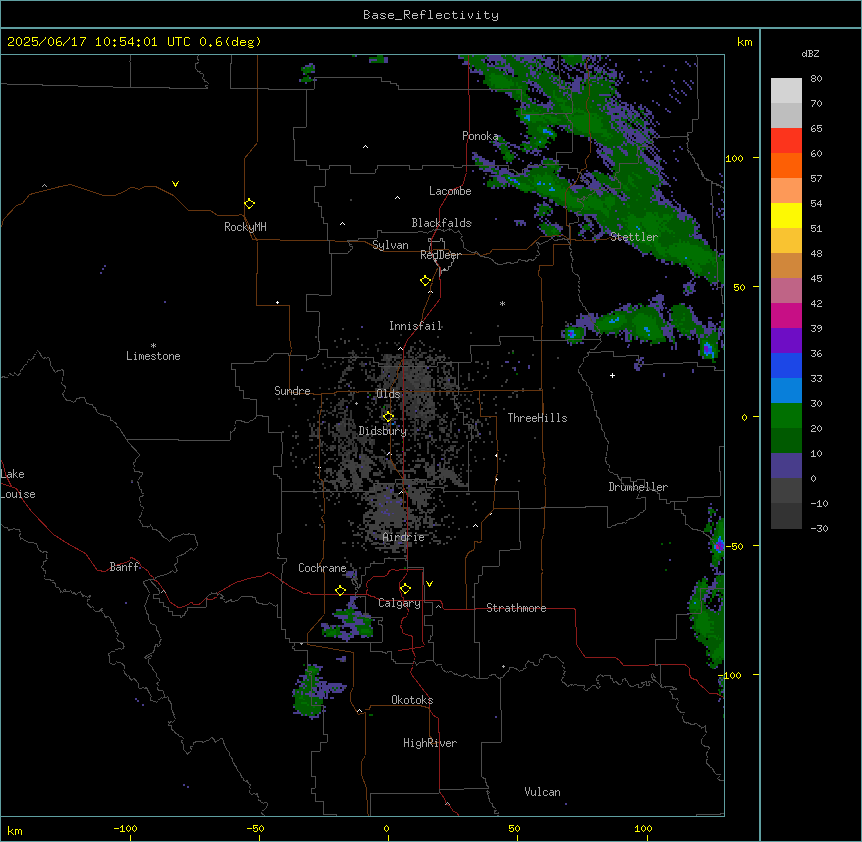Select the slate purple 0-10 dBZ swatch
Viewport: 862px width, 842px height.
point(786,466)
